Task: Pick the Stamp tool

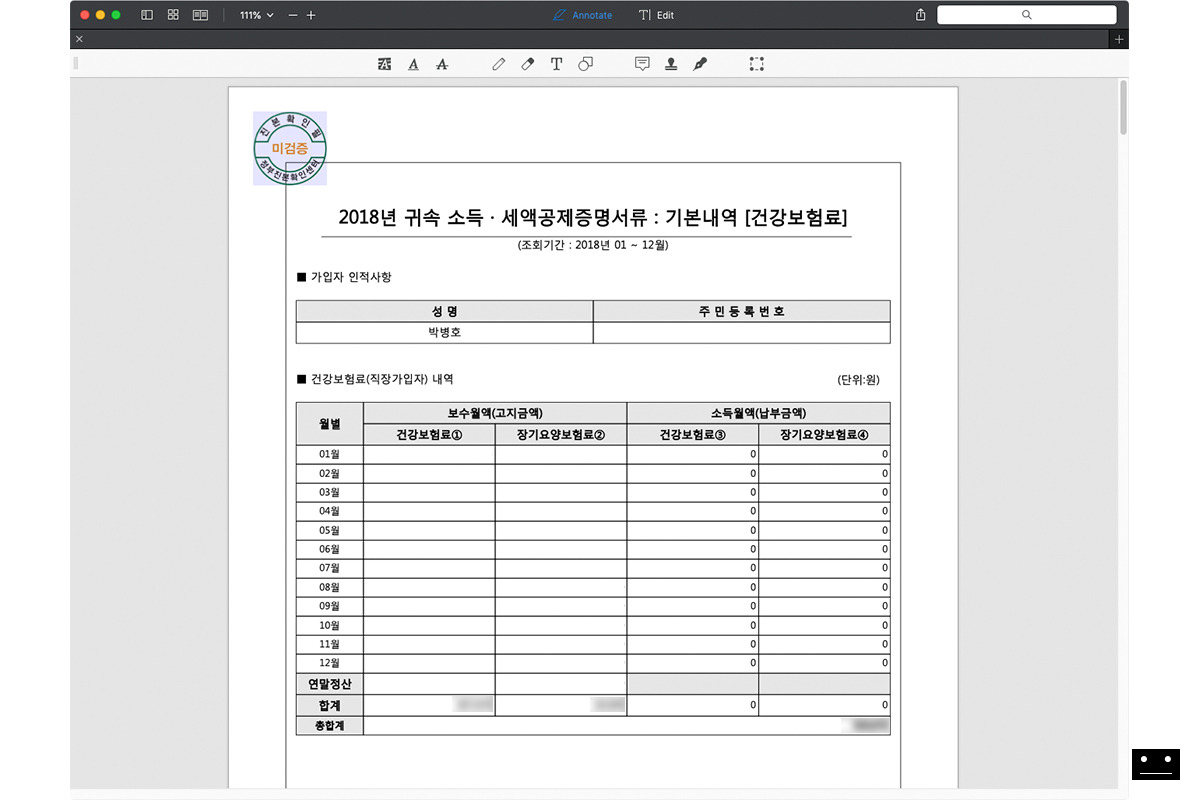Action: coord(671,63)
